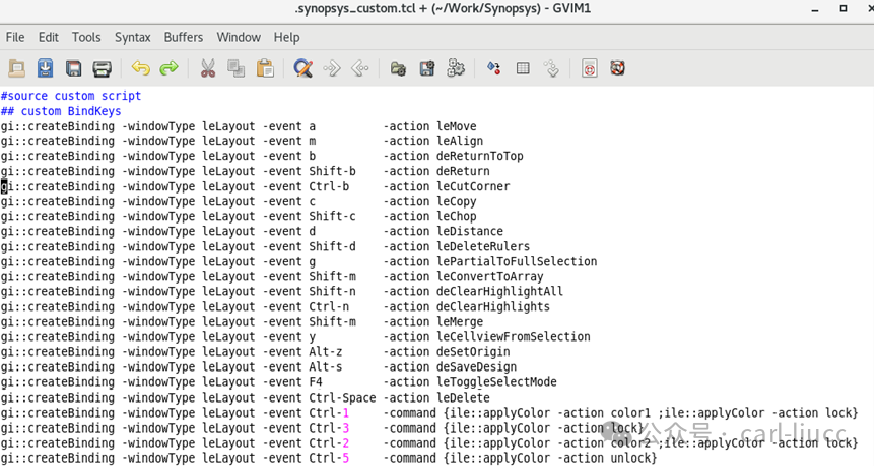Click the Find Previous arrow icon
This screenshot has width=874, height=468.
click(x=360, y=69)
